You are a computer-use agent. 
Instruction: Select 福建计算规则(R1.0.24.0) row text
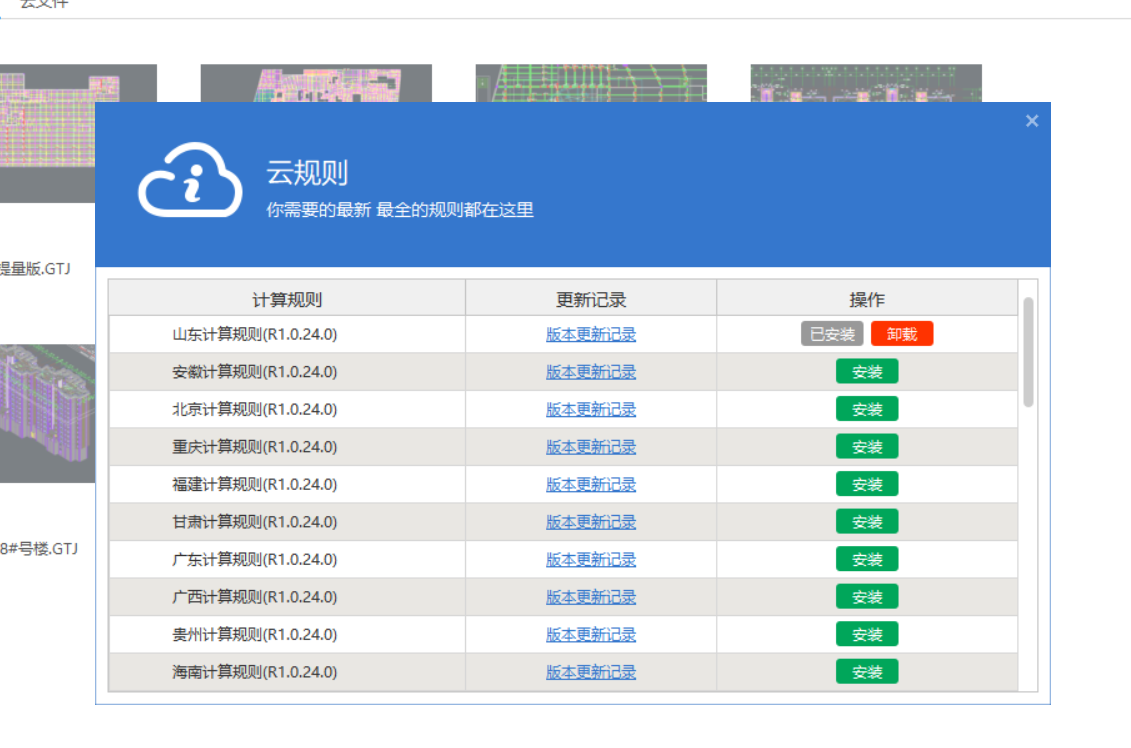coord(255,484)
